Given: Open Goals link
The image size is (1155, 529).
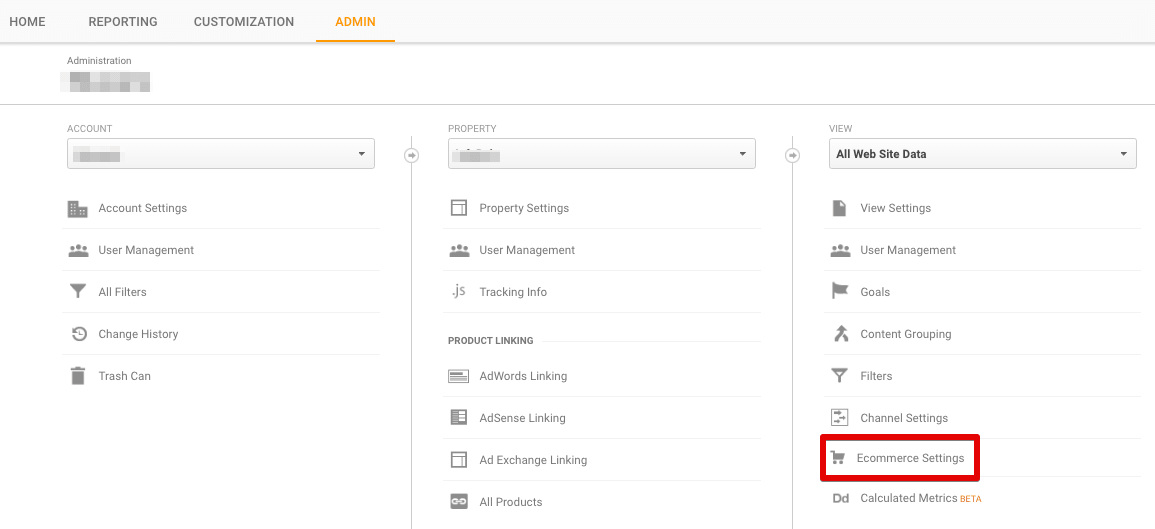Looking at the screenshot, I should (x=874, y=292).
